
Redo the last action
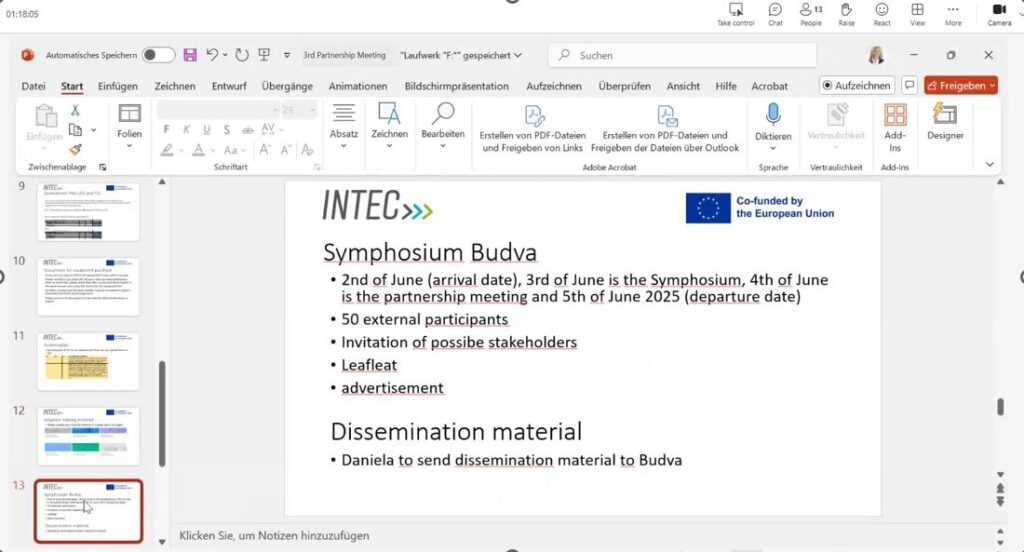[242, 55]
